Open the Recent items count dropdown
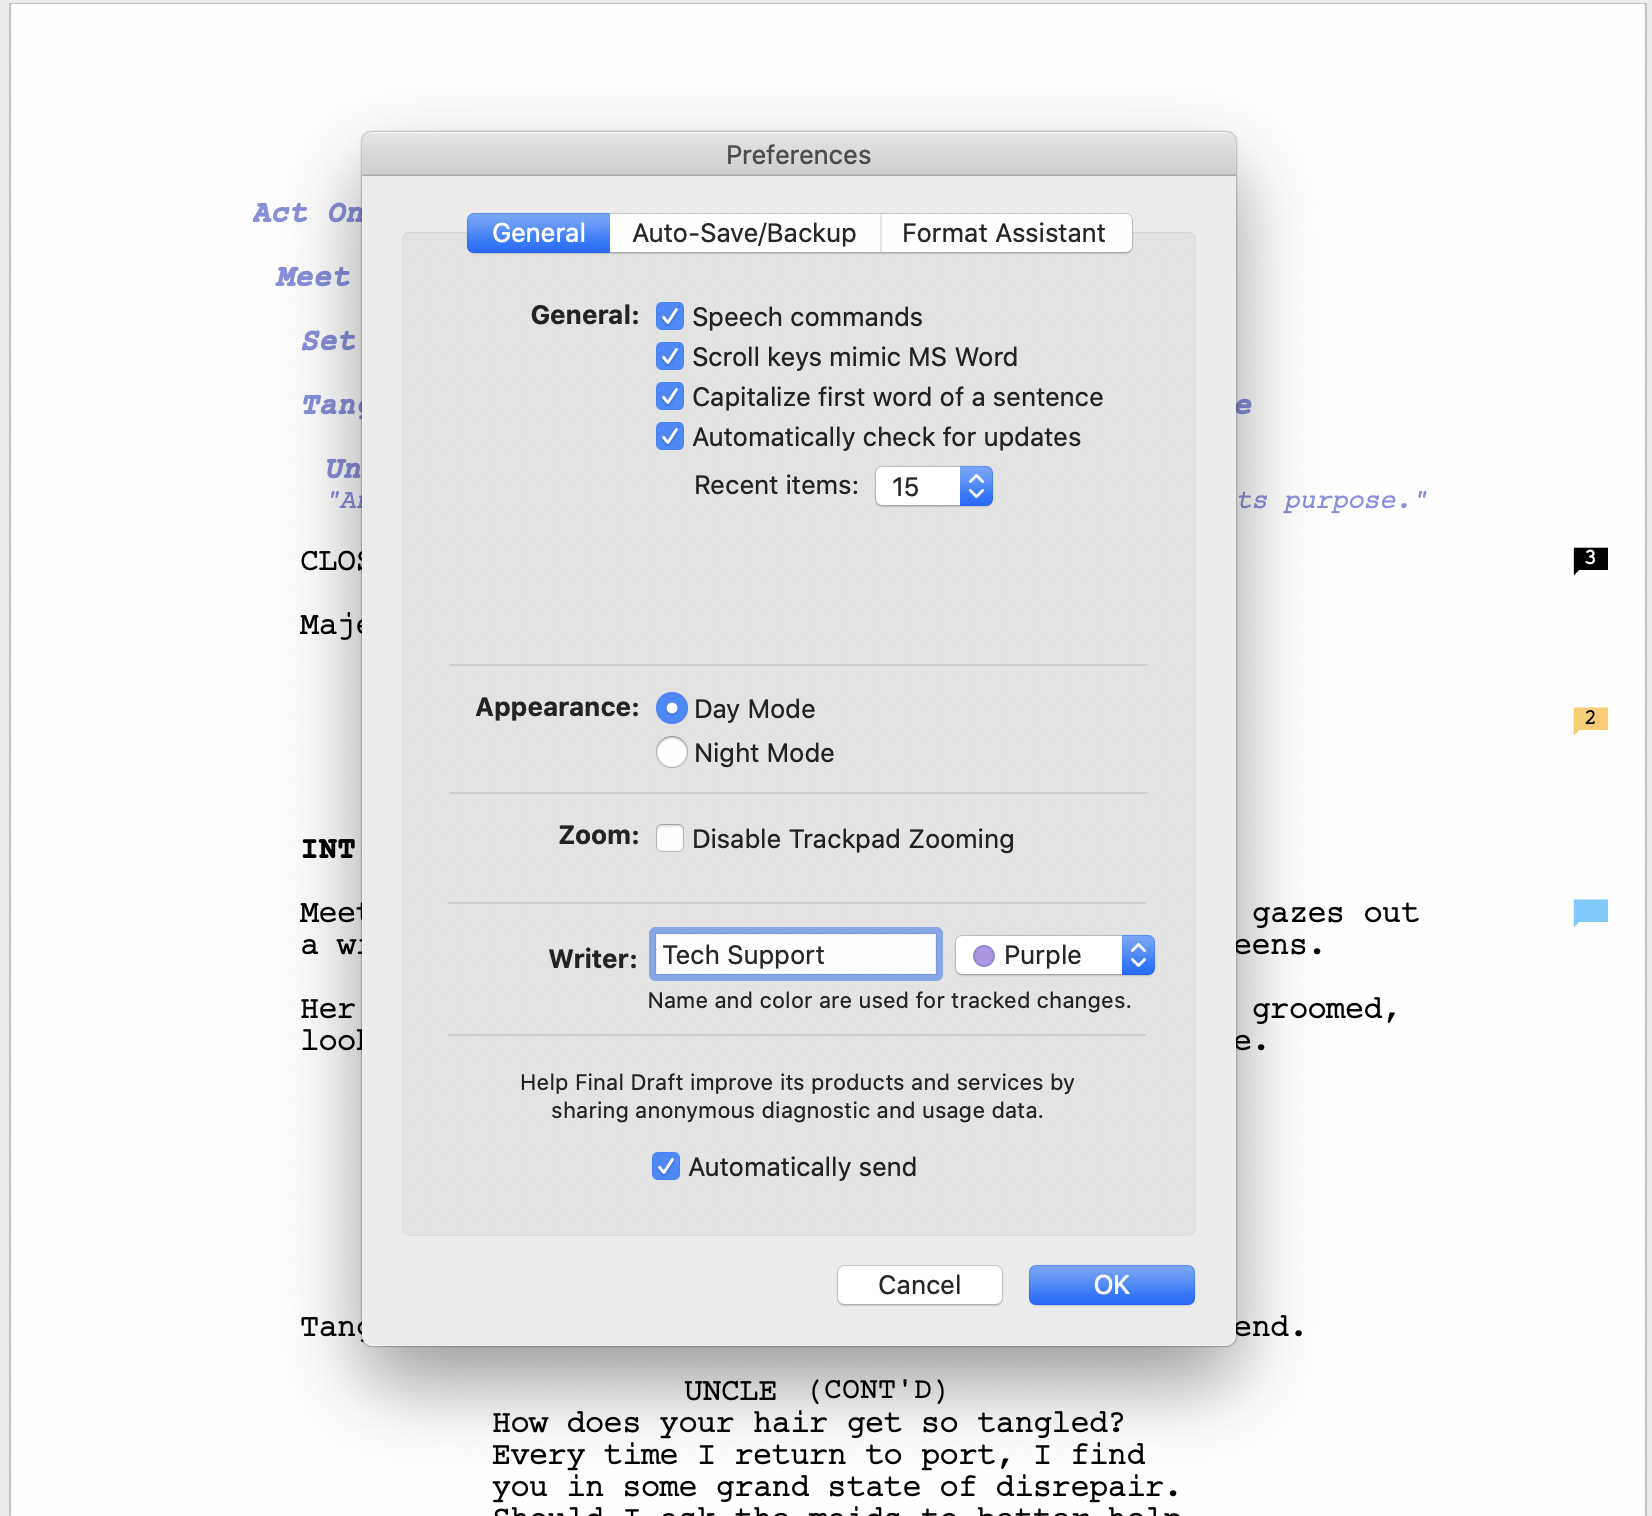Image resolution: width=1652 pixels, height=1516 pixels. pos(975,487)
